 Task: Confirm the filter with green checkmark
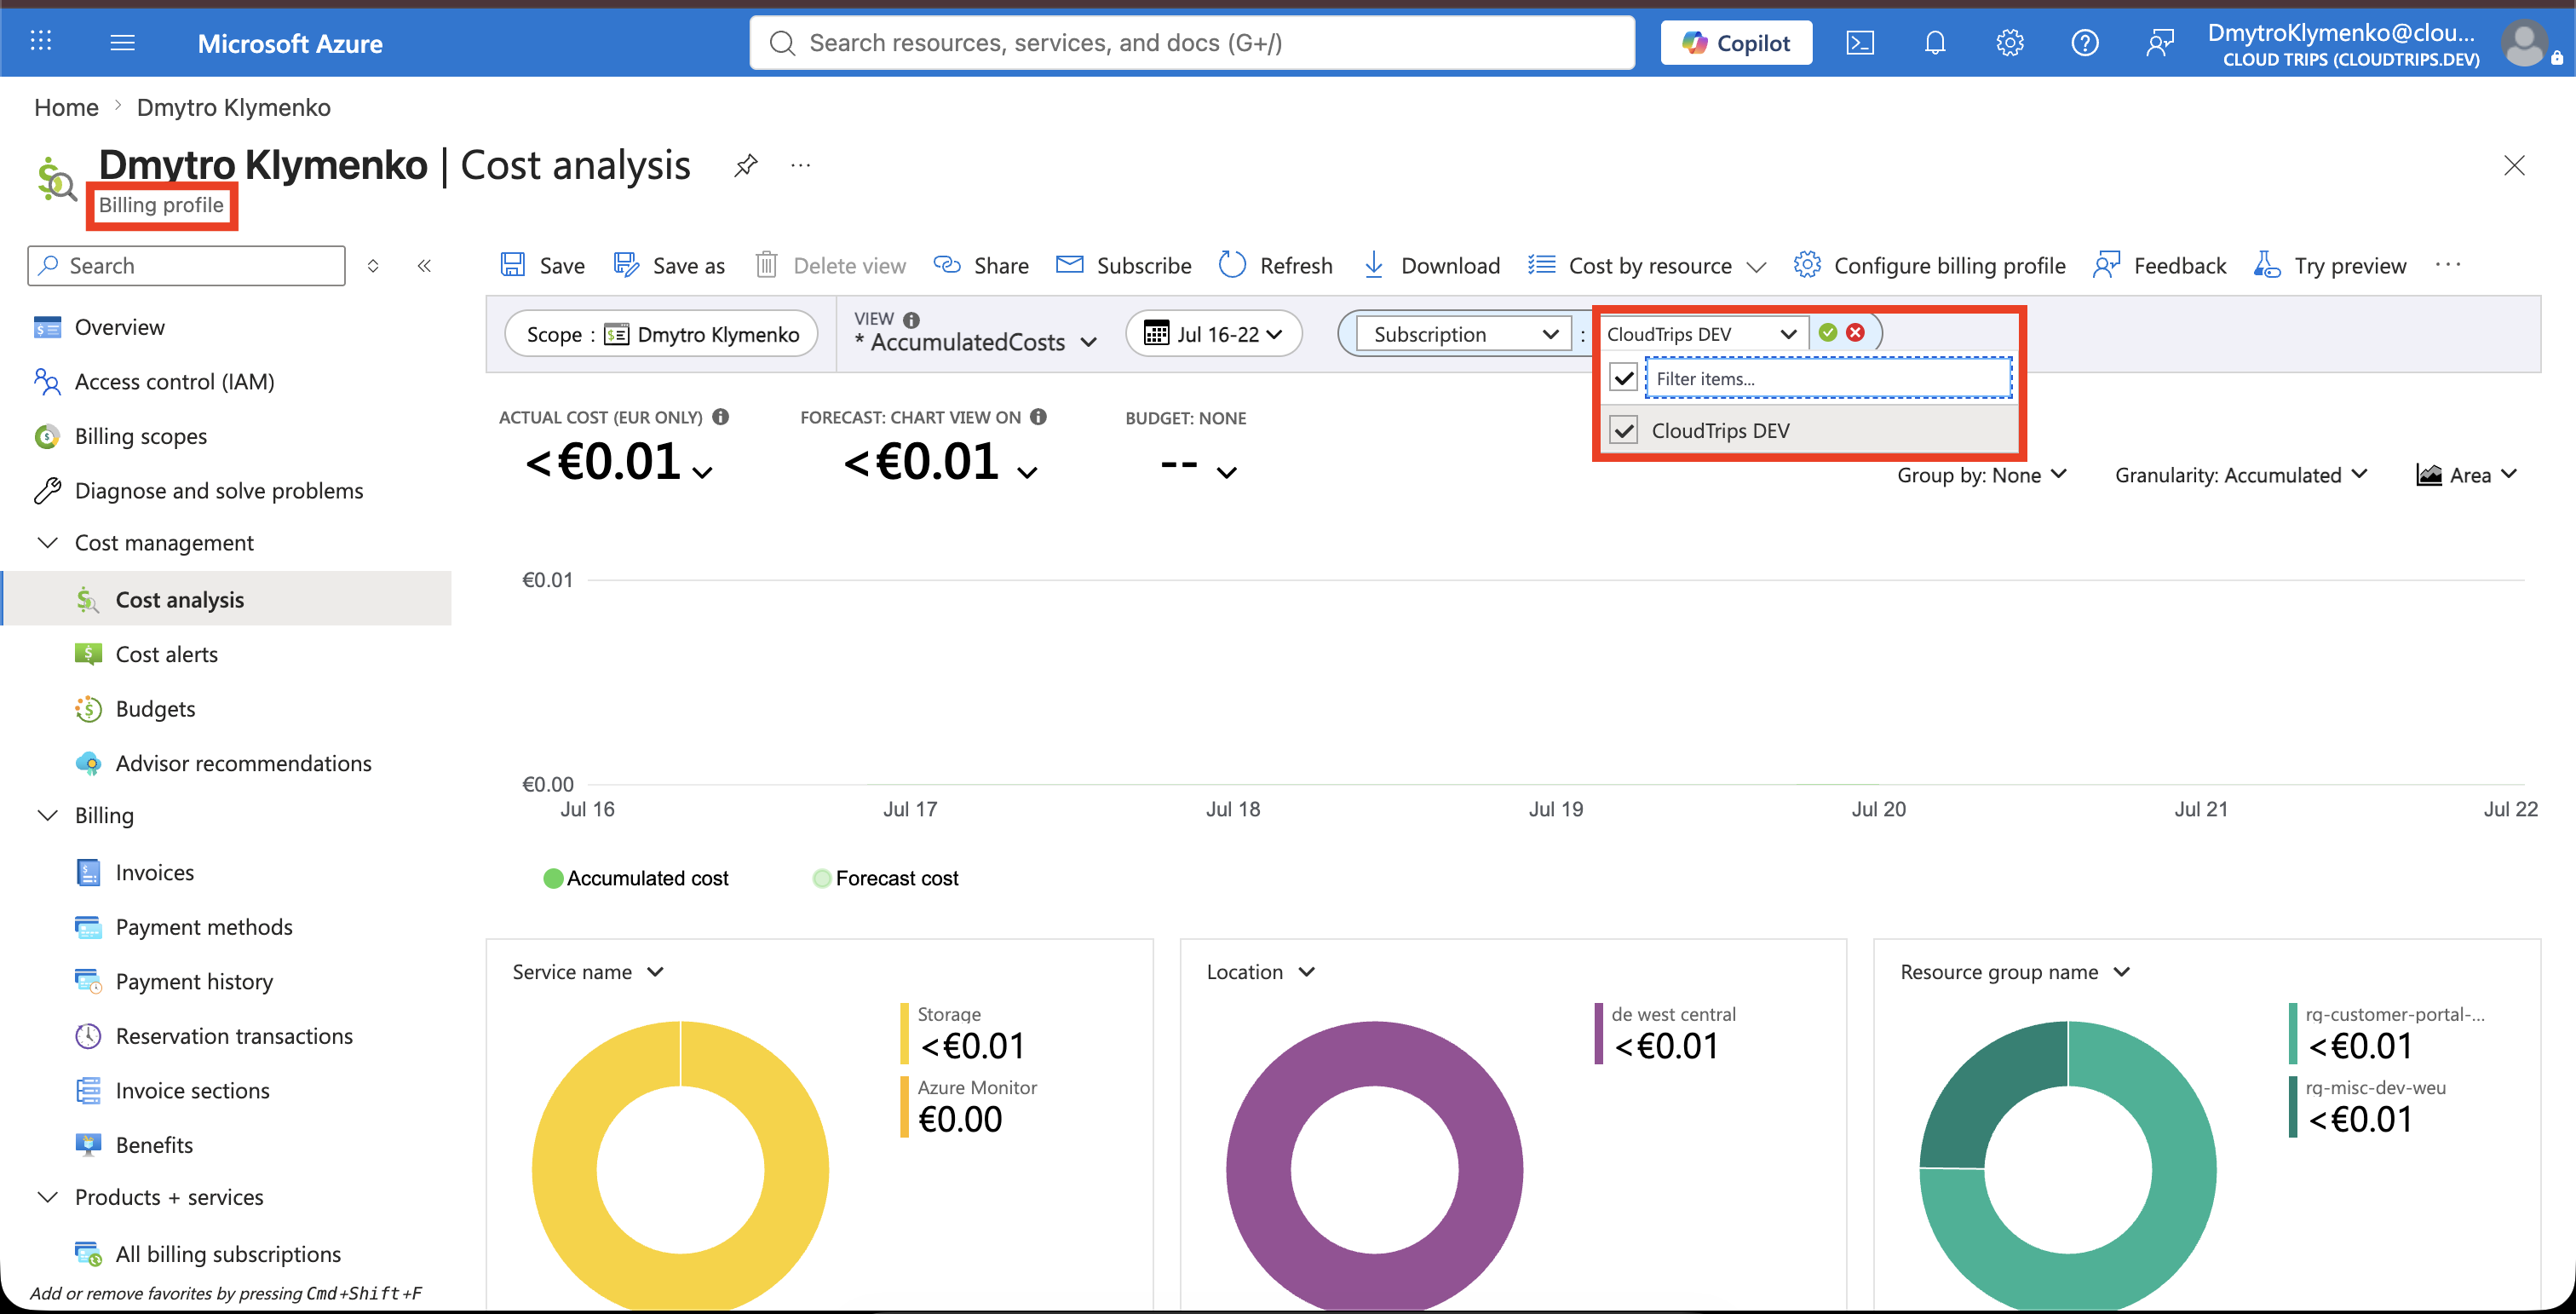pos(1828,332)
